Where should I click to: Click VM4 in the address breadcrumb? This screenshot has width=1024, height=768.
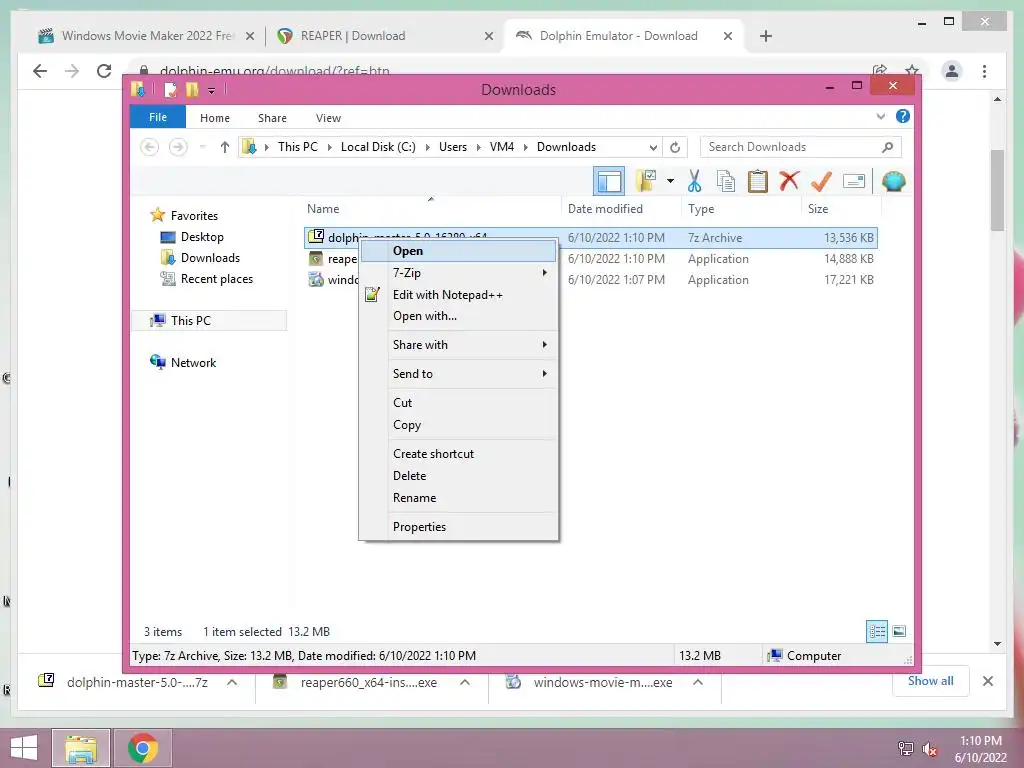coord(502,147)
